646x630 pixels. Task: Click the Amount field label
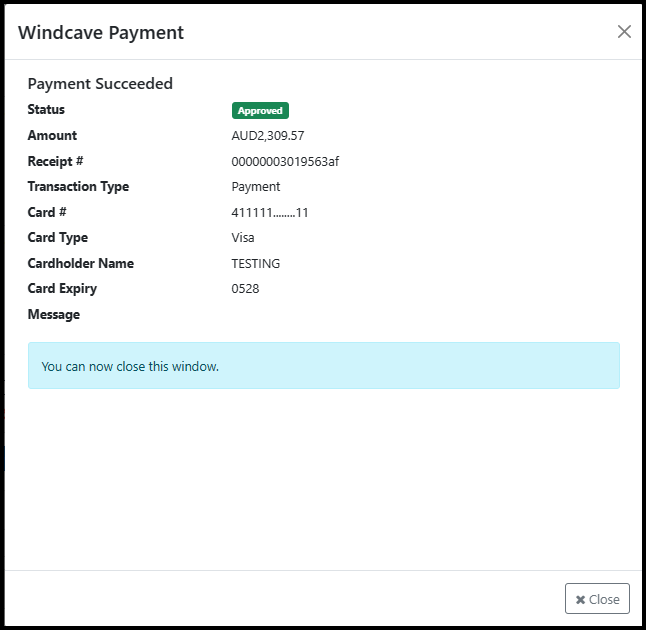[x=52, y=136]
